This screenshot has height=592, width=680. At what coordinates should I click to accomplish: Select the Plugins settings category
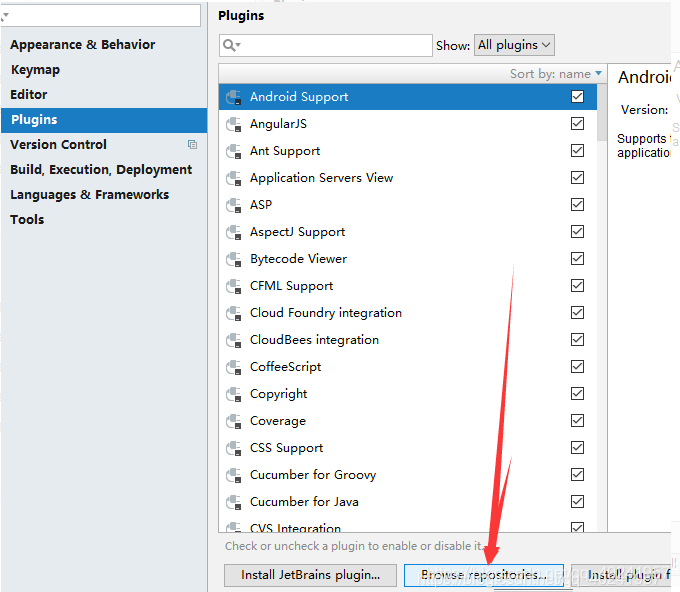[104, 120]
